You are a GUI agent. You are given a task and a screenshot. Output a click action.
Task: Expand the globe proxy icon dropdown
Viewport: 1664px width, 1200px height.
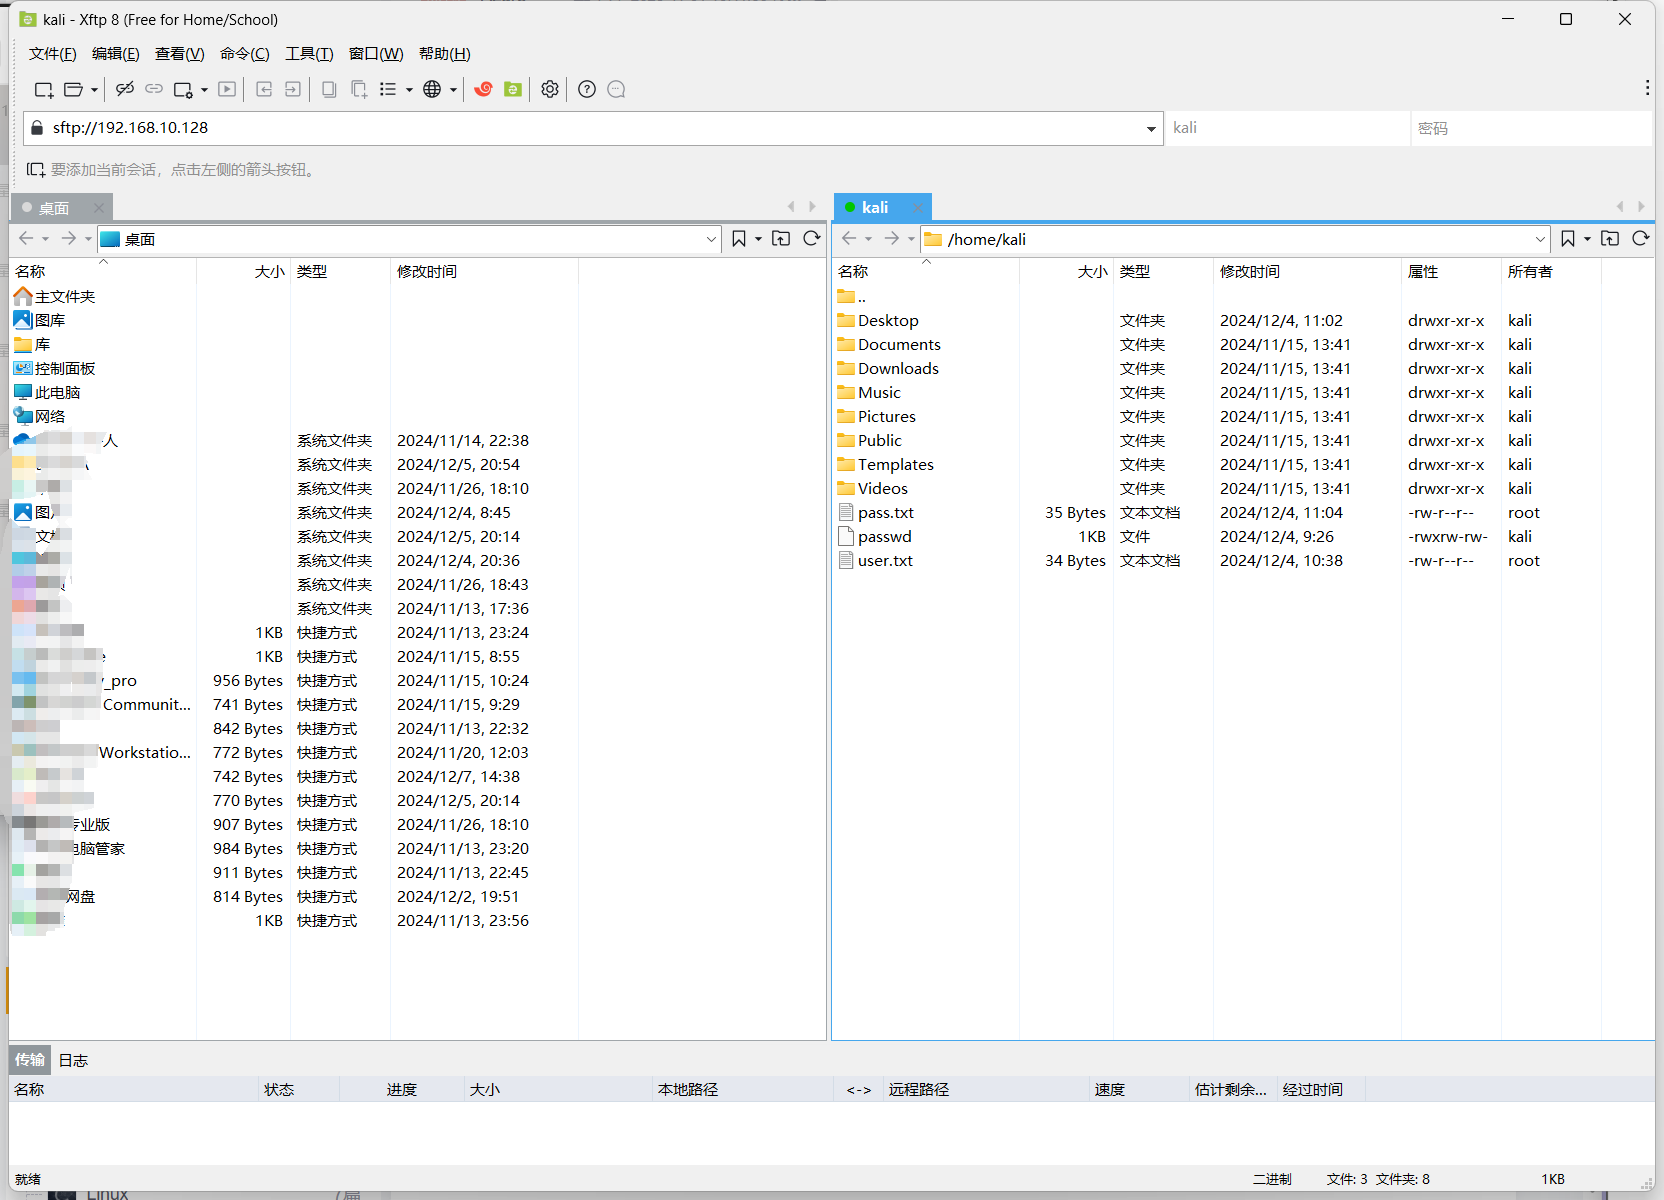click(453, 89)
